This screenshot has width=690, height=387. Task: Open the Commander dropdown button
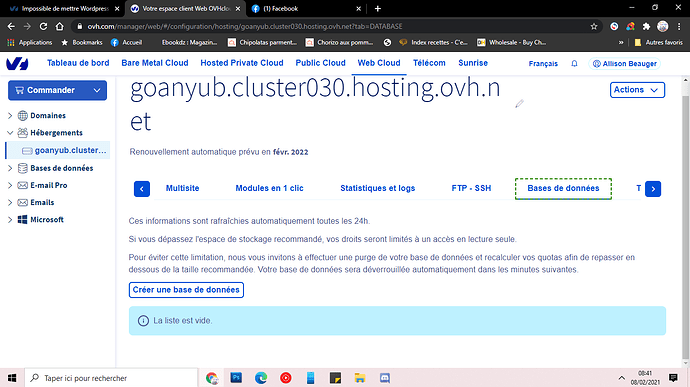click(57, 90)
